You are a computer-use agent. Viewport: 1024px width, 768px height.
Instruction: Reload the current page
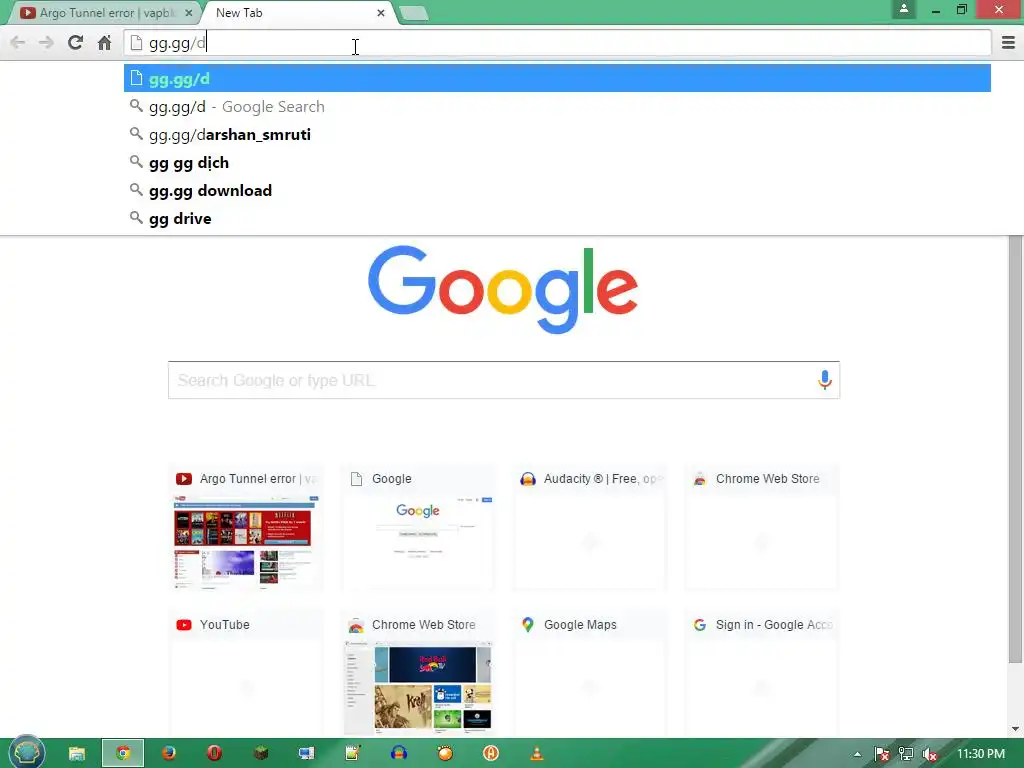(x=75, y=43)
